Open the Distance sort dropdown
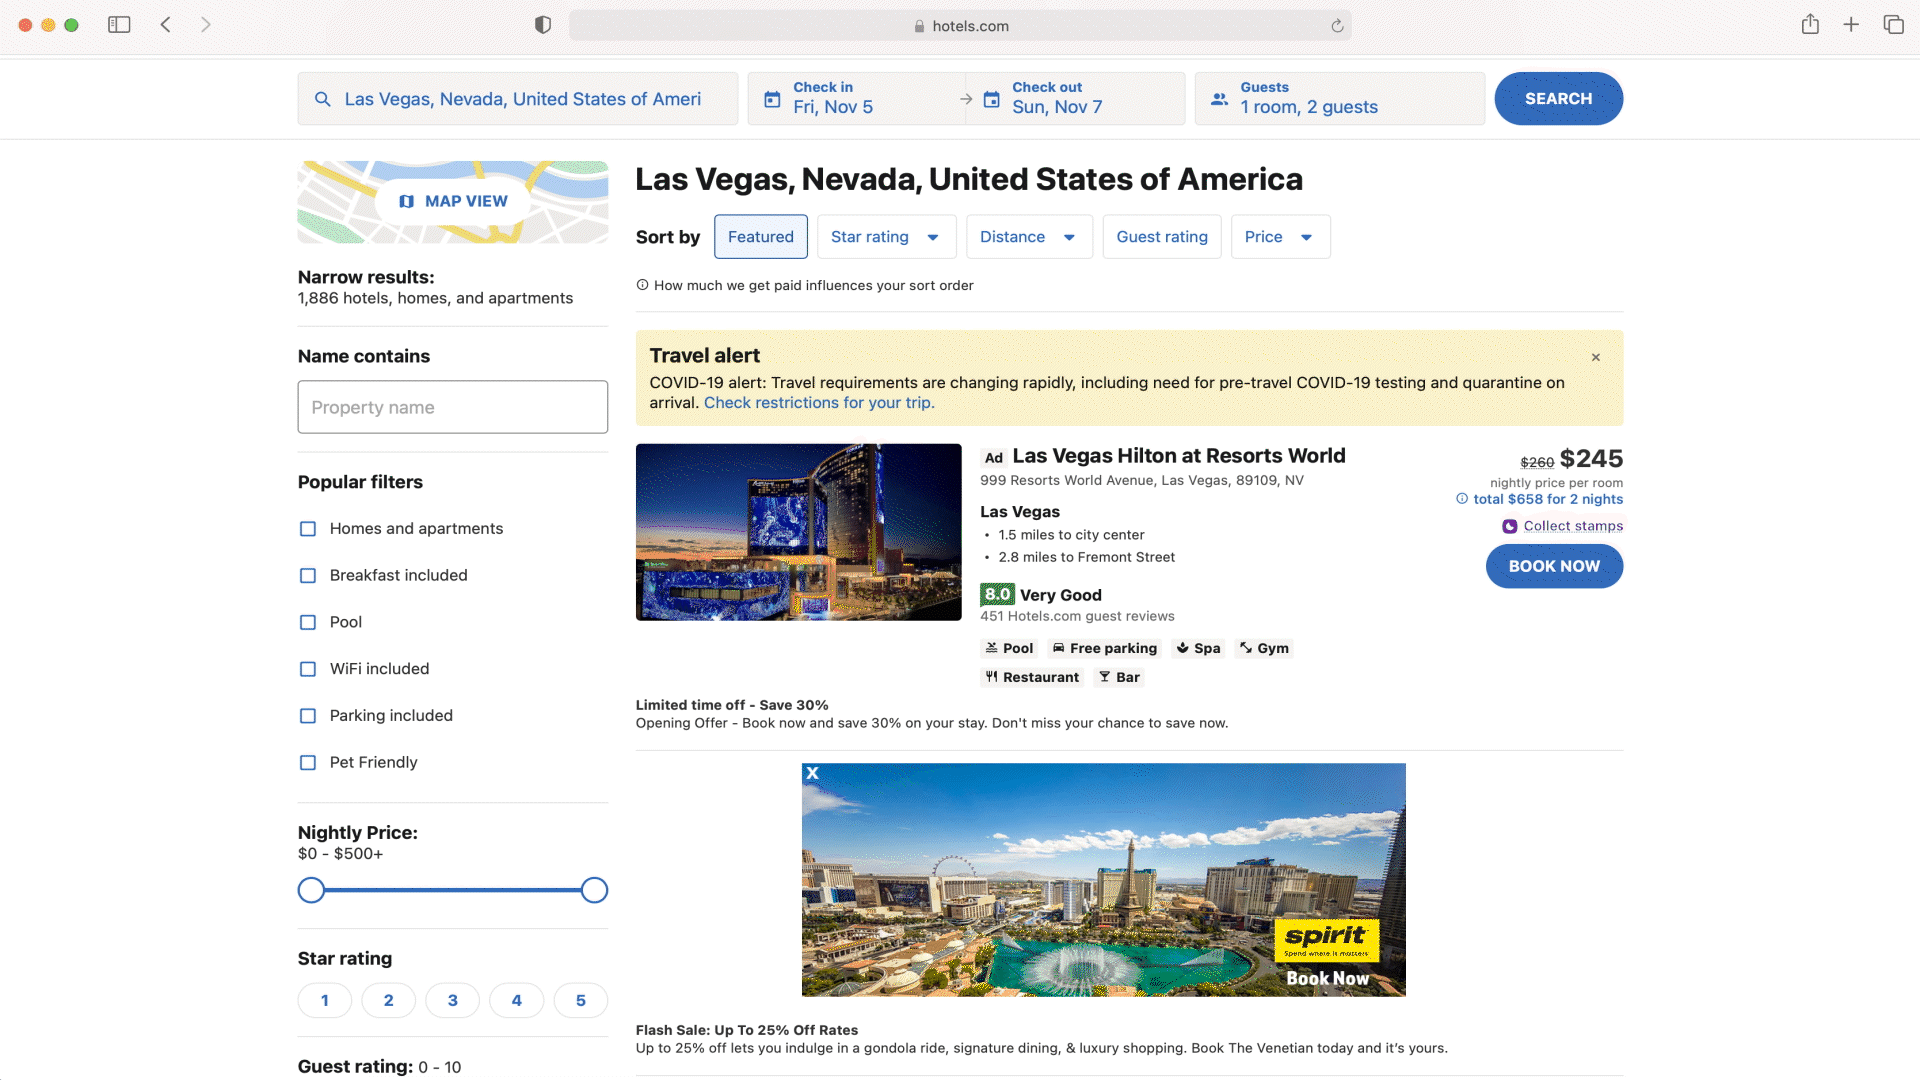The image size is (1920, 1080). click(x=1028, y=237)
